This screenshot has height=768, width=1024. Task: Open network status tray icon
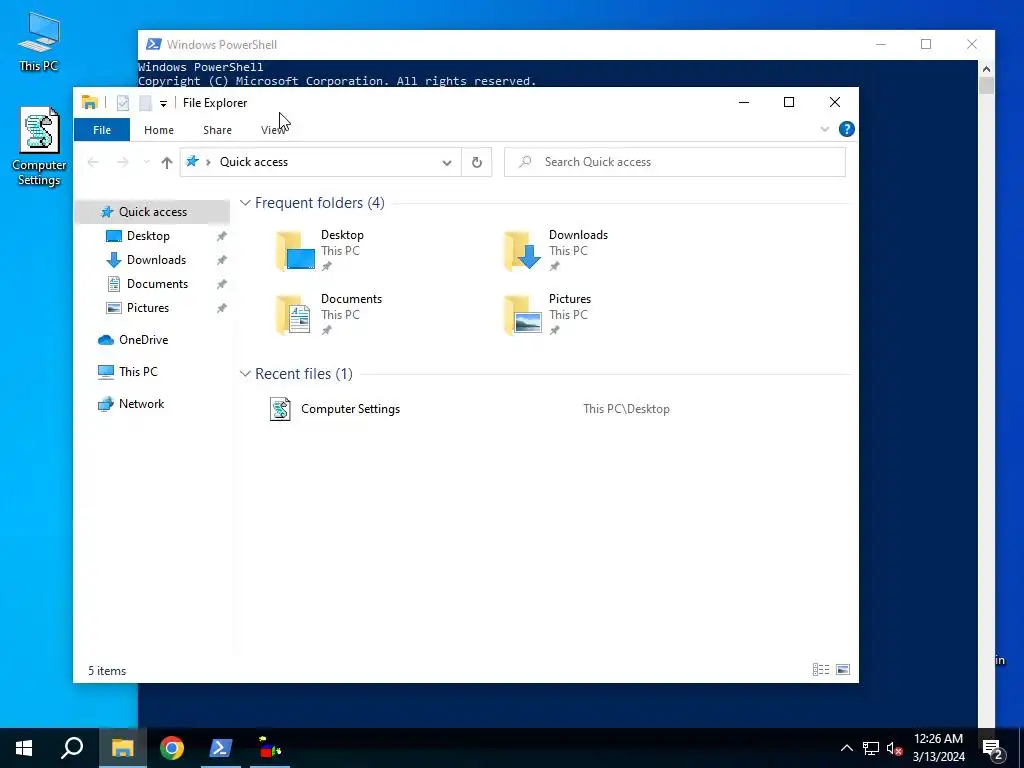871,748
